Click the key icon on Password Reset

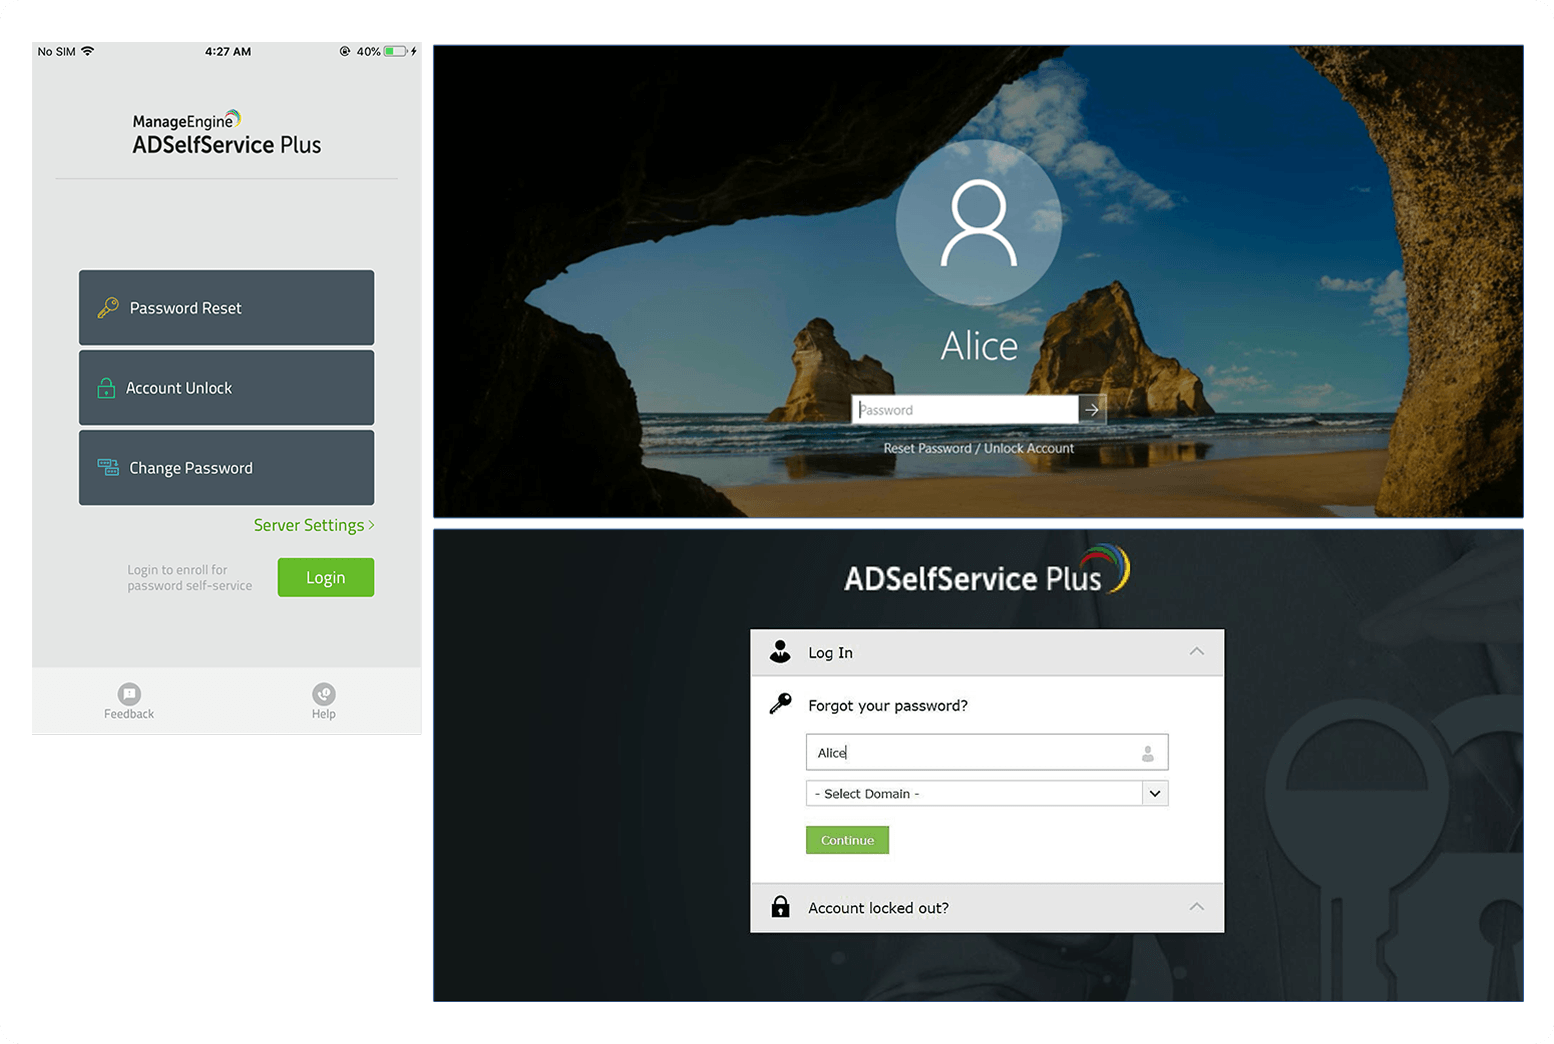click(108, 308)
